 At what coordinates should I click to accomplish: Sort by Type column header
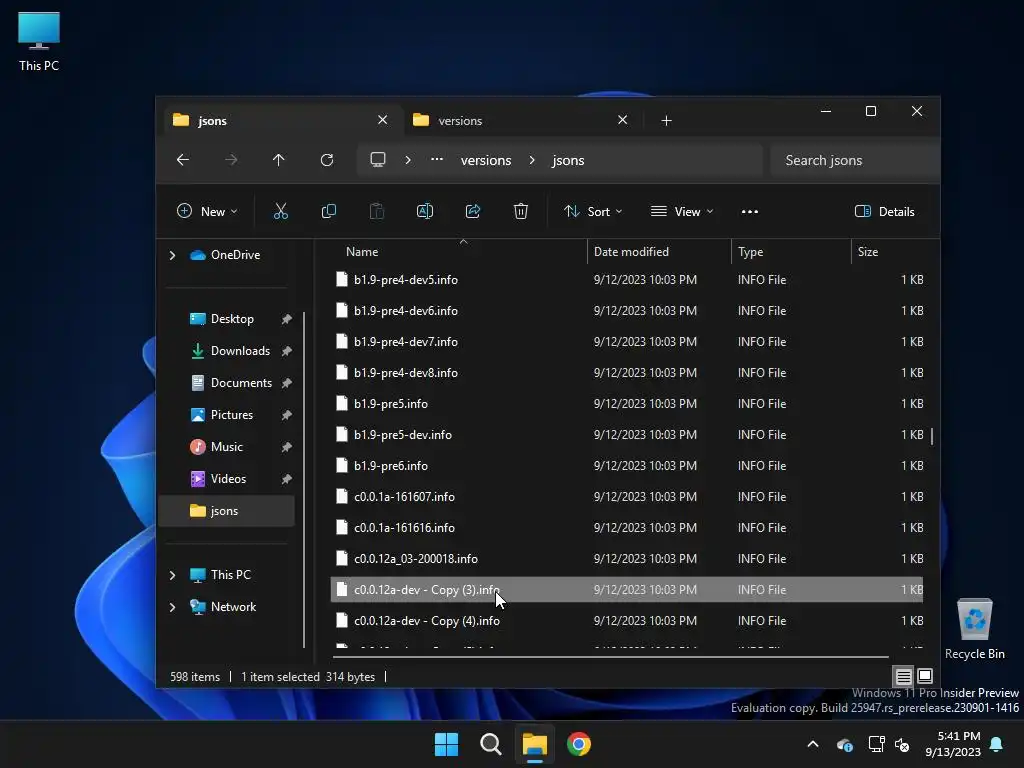pos(792,251)
